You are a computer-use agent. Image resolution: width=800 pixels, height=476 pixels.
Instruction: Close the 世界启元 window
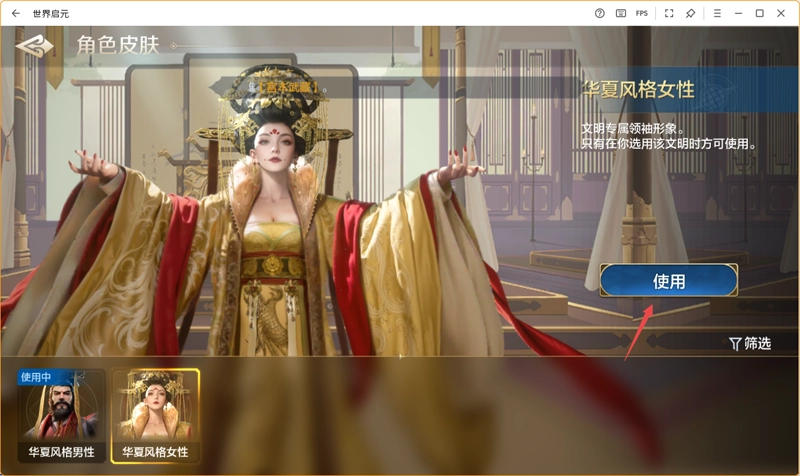pyautogui.click(x=783, y=13)
